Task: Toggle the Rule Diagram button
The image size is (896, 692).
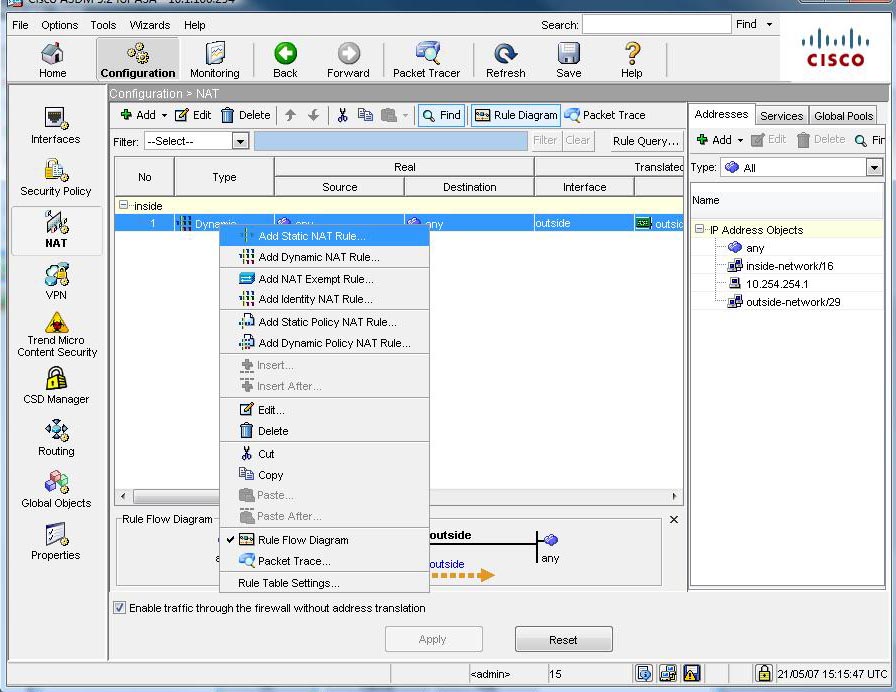Action: [x=515, y=115]
